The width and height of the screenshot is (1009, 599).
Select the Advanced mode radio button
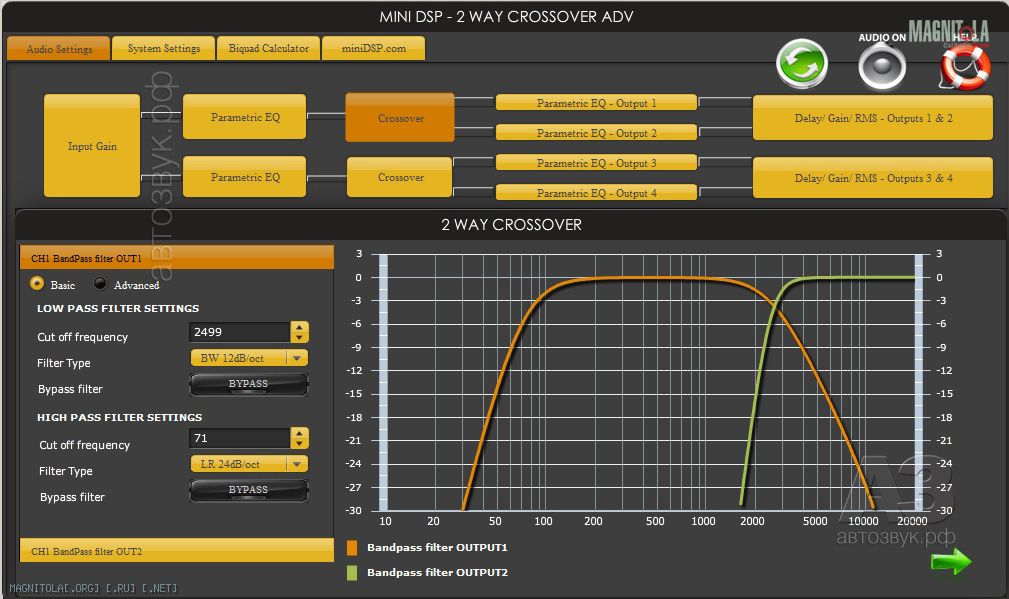pyautogui.click(x=100, y=283)
